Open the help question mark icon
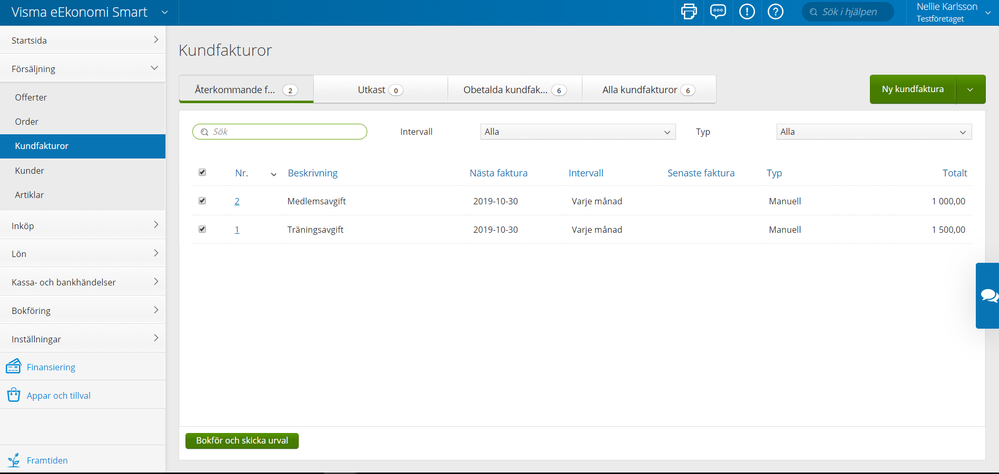 coord(775,12)
